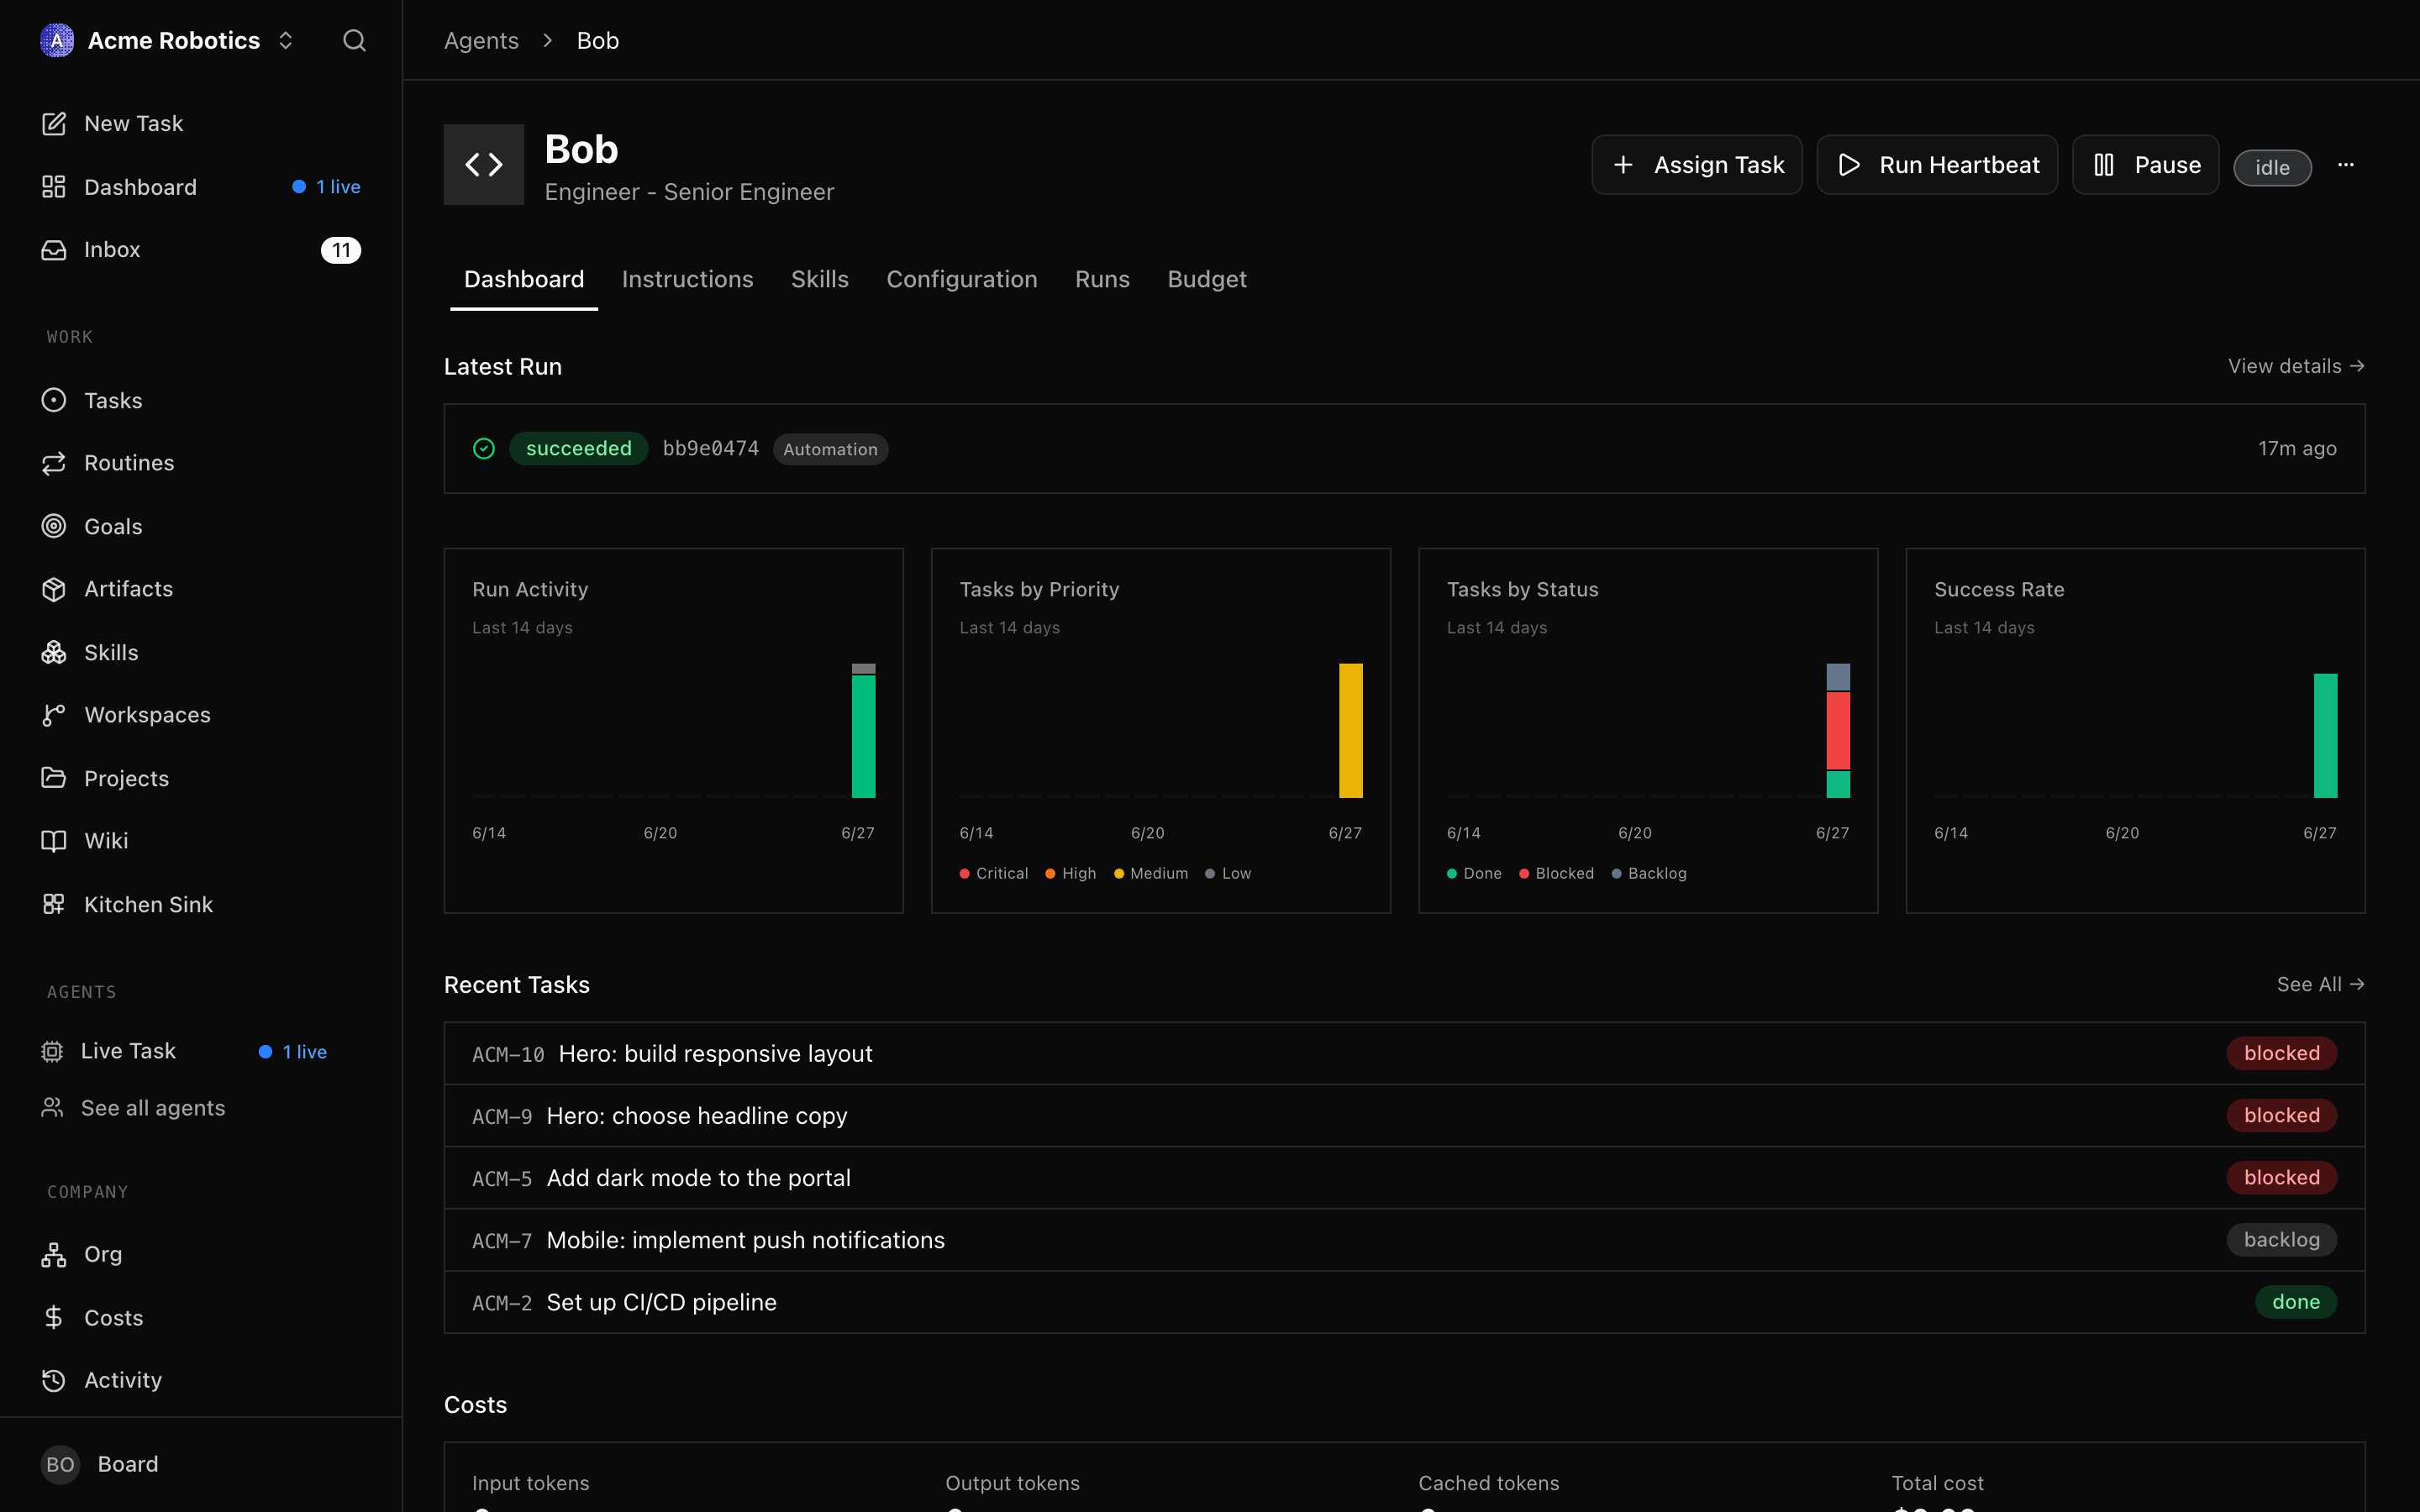
Task: Click Bob's code brackets avatar
Action: coord(484,165)
